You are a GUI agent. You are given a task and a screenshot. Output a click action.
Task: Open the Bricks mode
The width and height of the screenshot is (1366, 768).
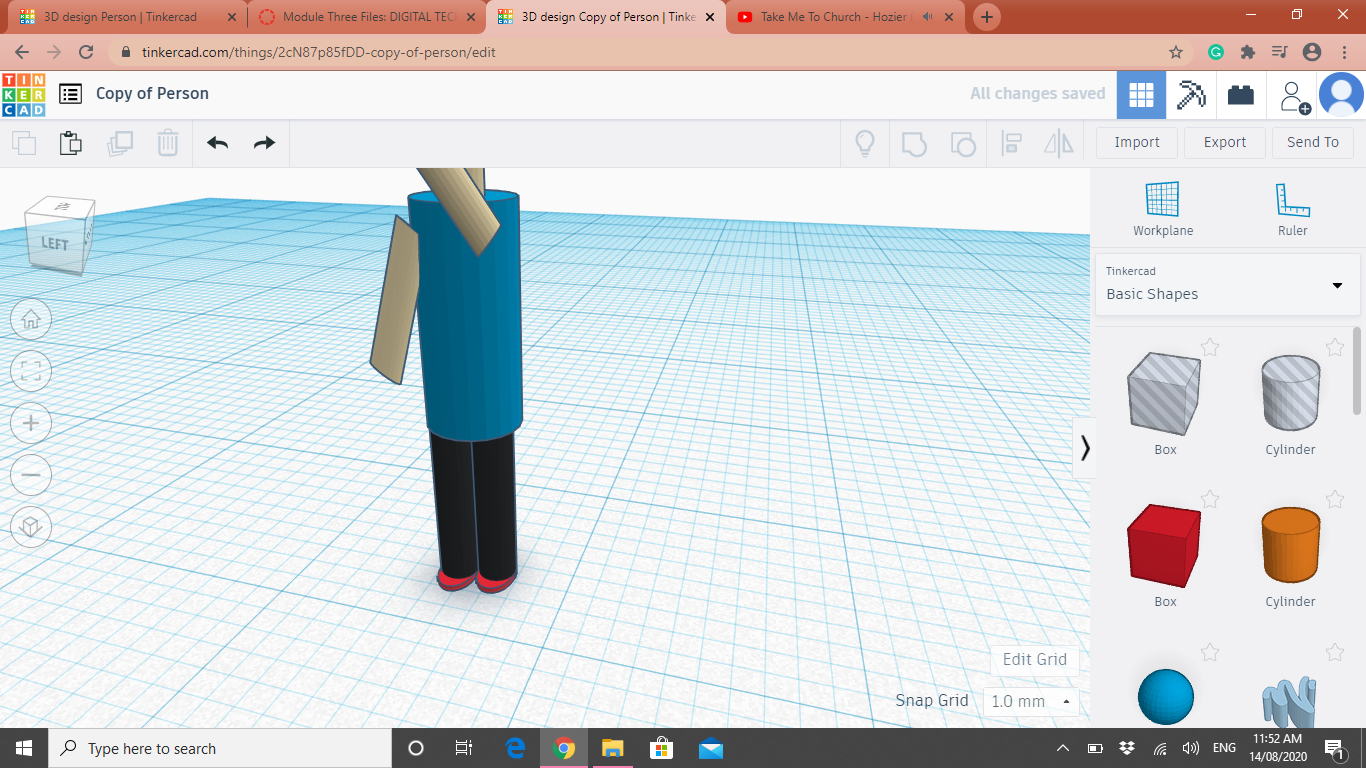pyautogui.click(x=1241, y=95)
